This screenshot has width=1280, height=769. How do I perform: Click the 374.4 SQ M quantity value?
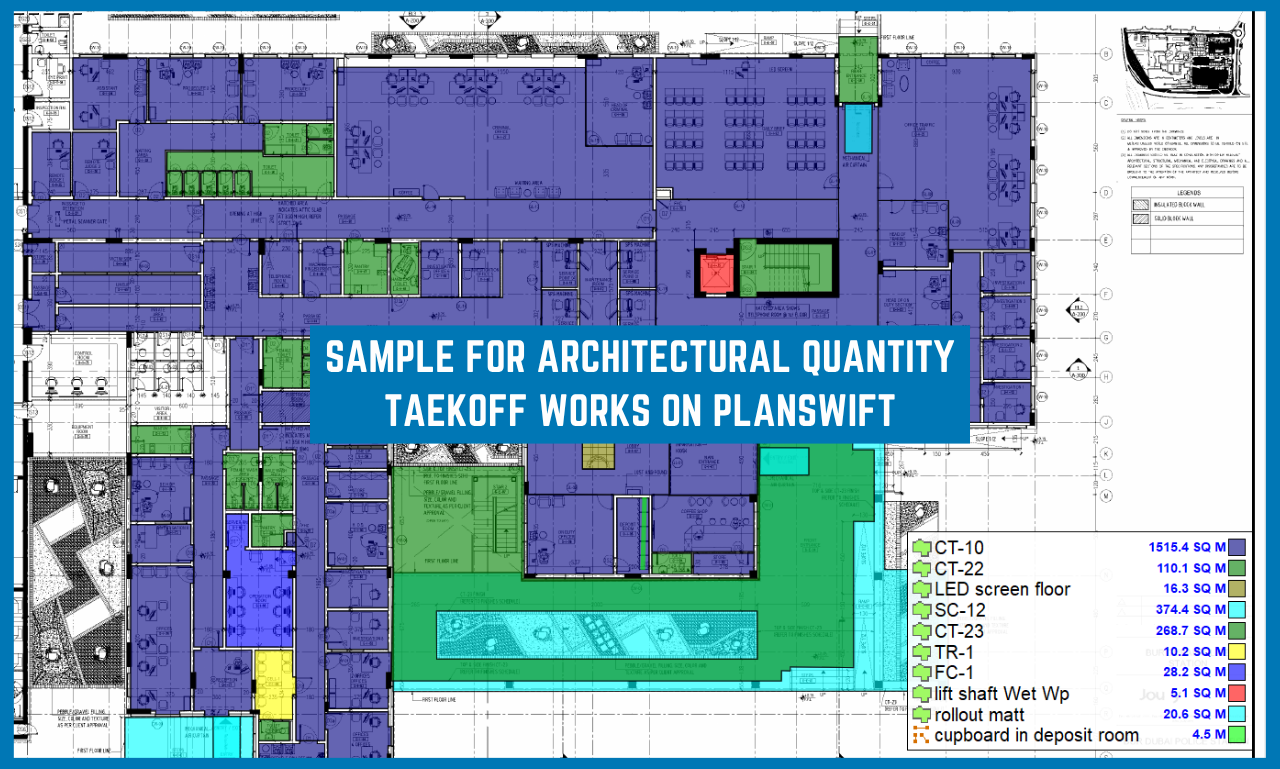[x=1191, y=611]
